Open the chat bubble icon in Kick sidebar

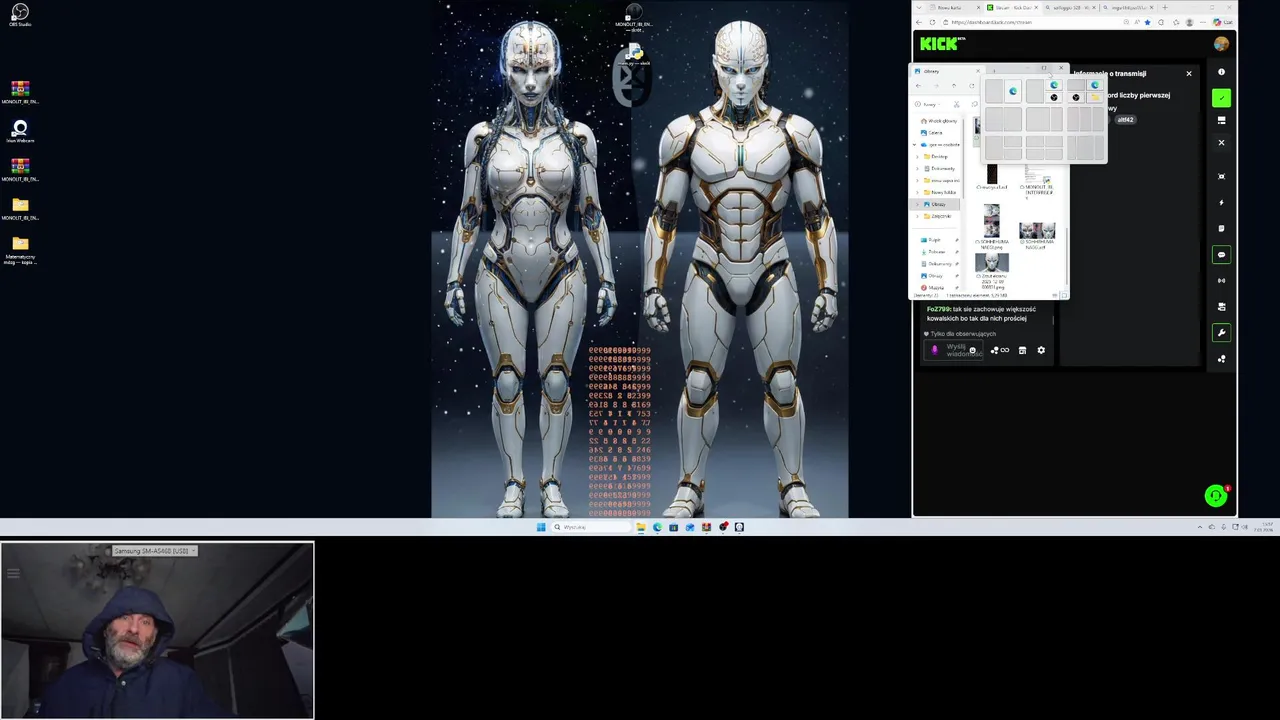(1221, 255)
